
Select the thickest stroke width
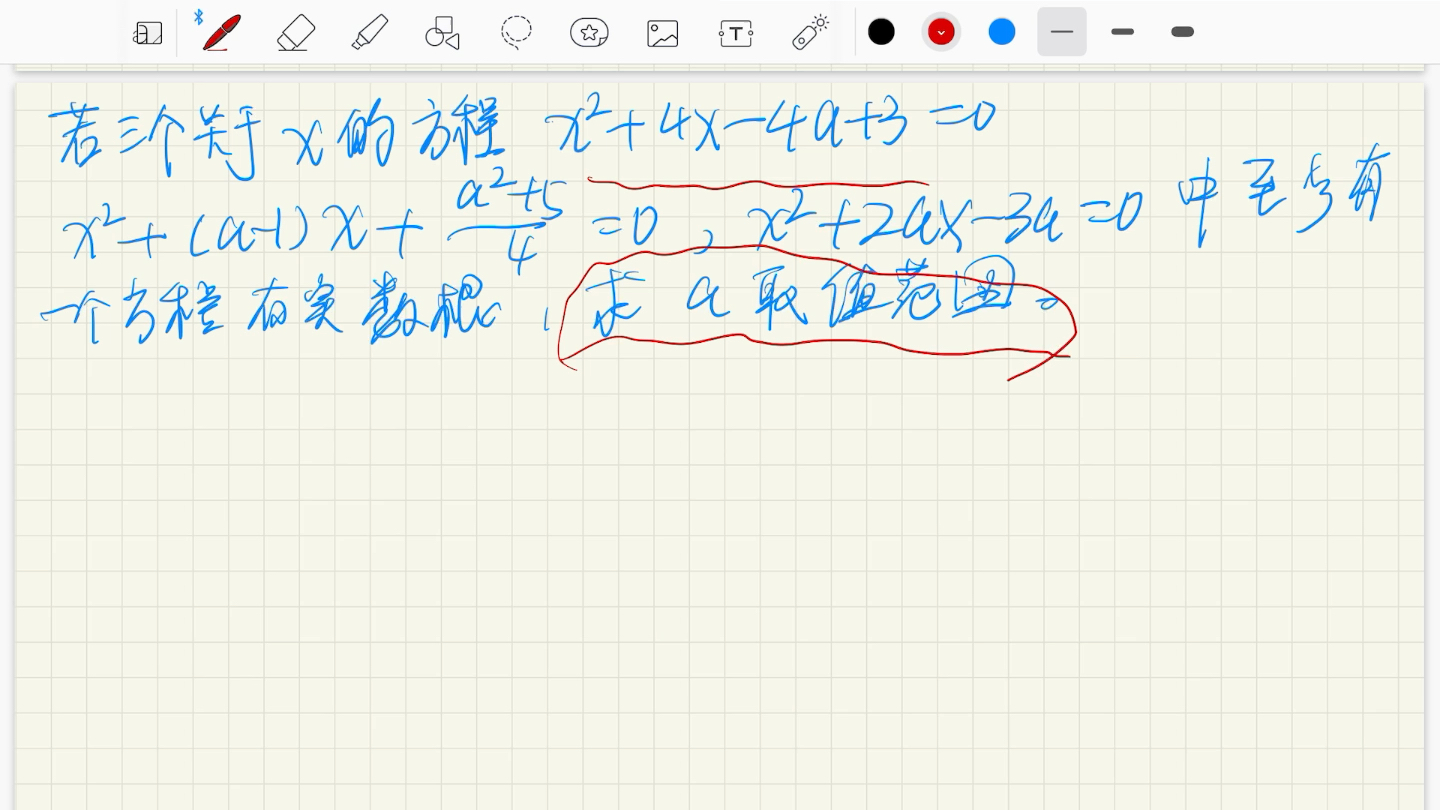point(1183,32)
